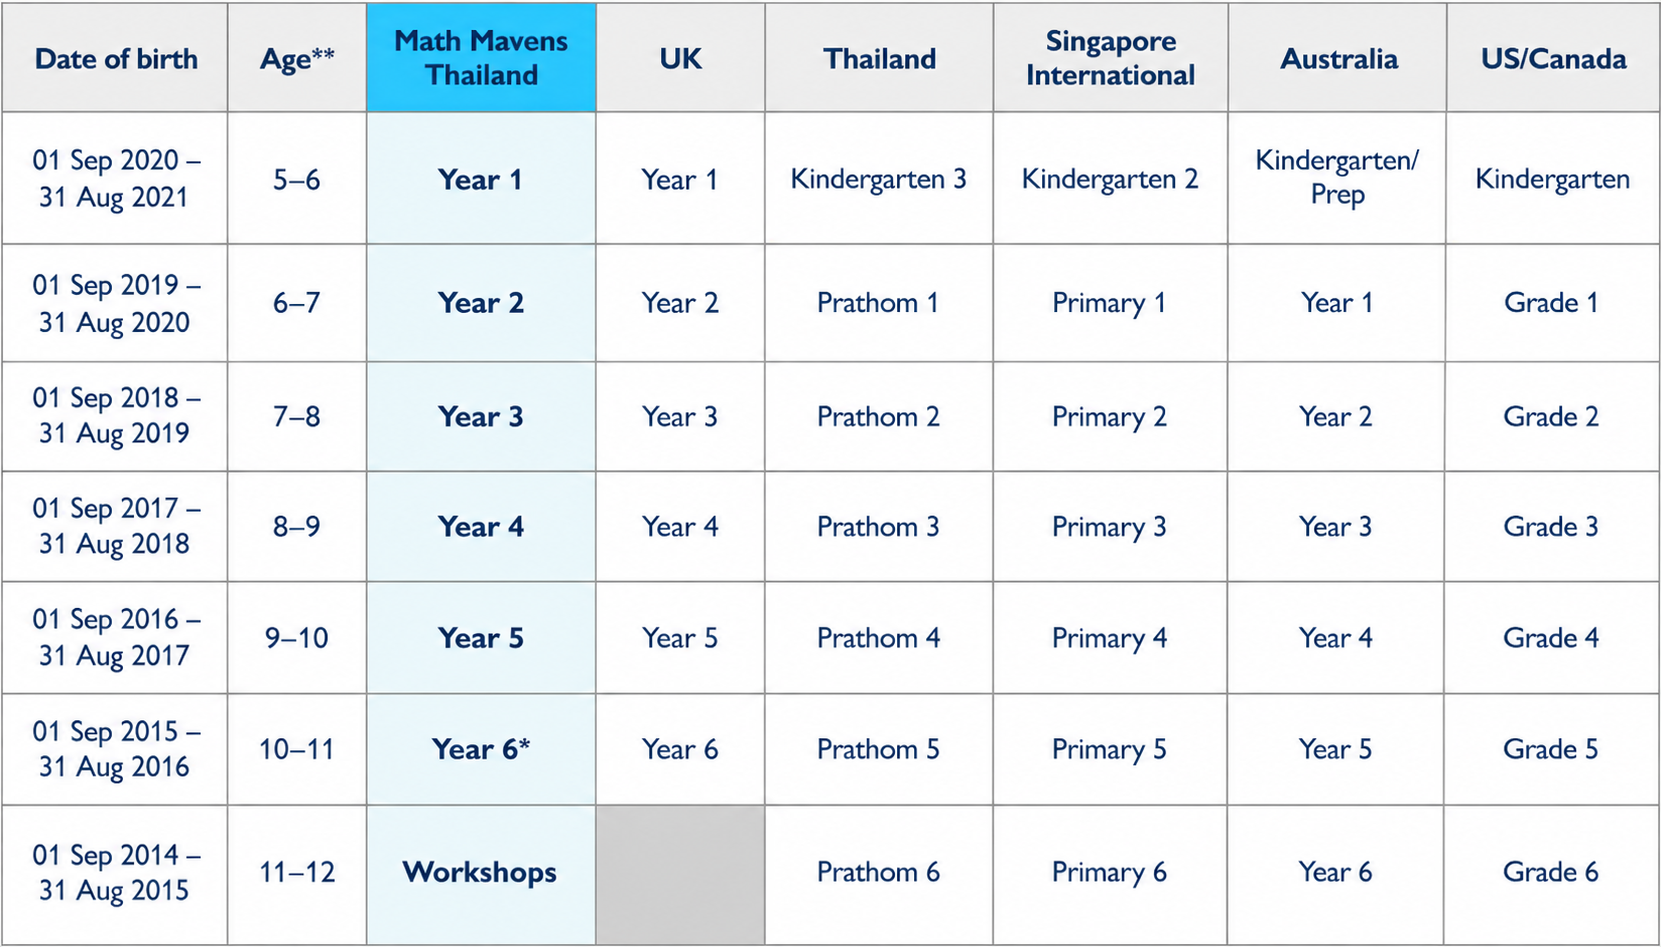Click the Age** column header
This screenshot has height=947, width=1661.
[x=297, y=57]
